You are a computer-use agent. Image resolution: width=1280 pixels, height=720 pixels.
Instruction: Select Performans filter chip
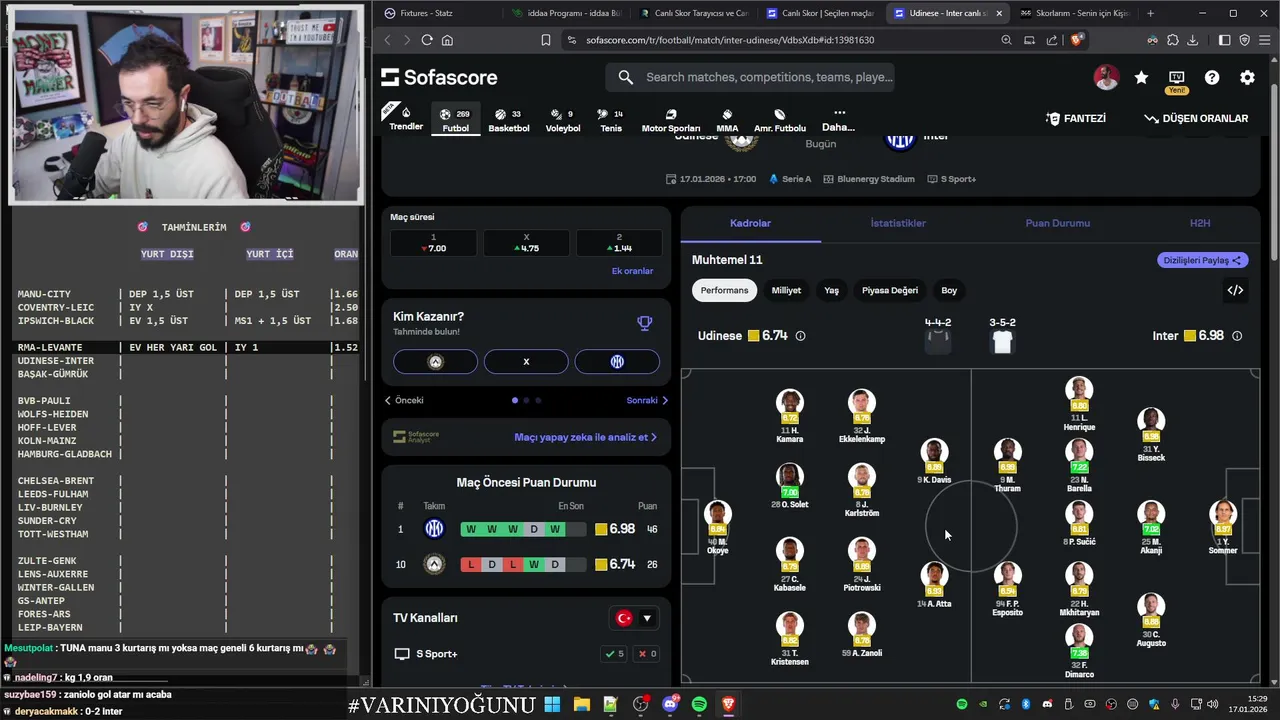pyautogui.click(x=724, y=290)
